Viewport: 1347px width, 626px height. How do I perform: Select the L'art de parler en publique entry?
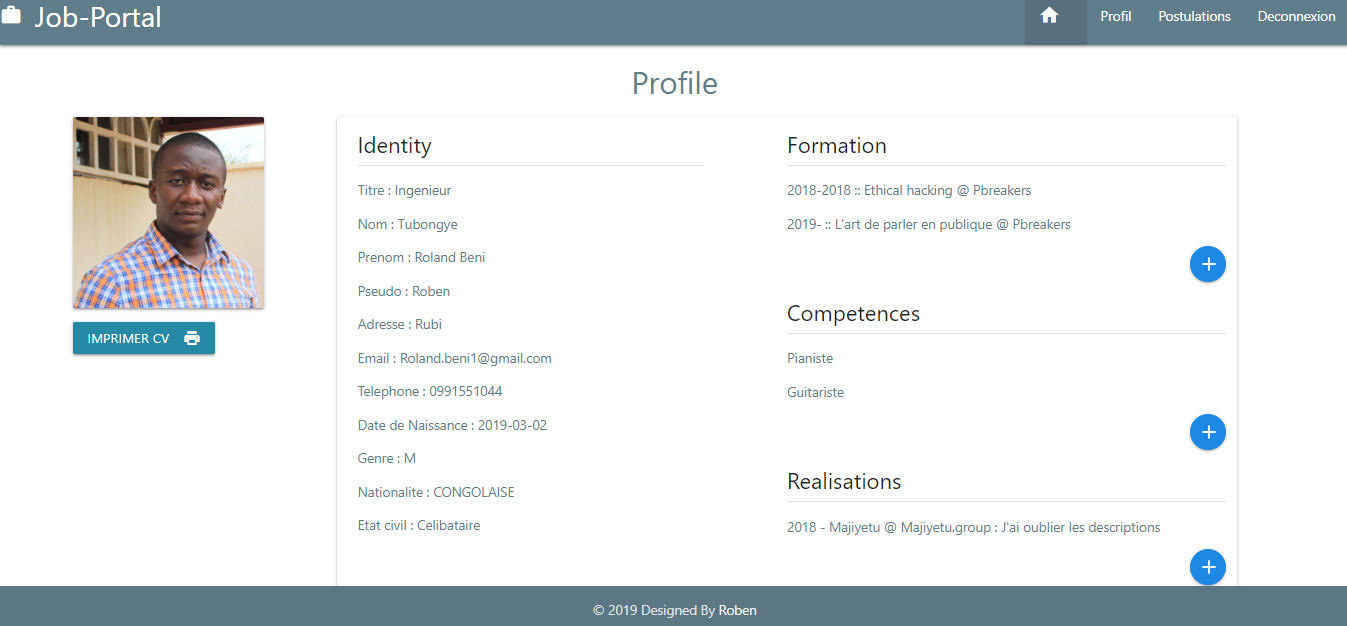tap(928, 224)
